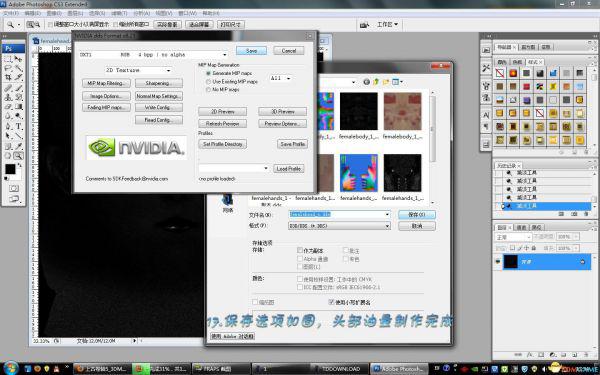Toggle Quick Mask mode icon
Screen dimensions: 600x375
pyautogui.click(x=14, y=188)
